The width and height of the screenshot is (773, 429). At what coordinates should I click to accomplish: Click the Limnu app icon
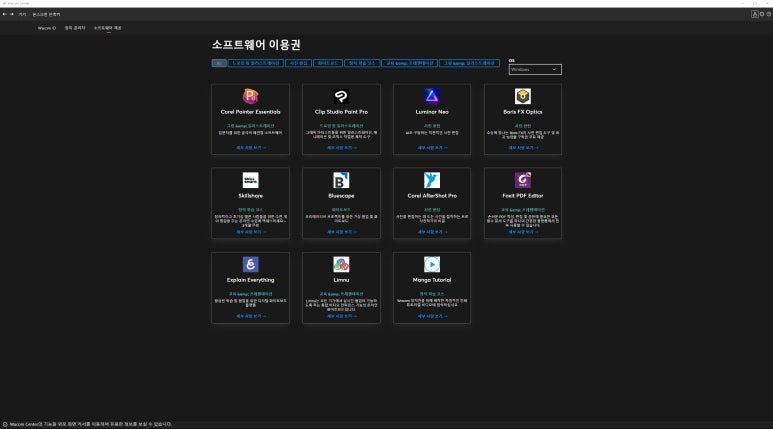[341, 264]
